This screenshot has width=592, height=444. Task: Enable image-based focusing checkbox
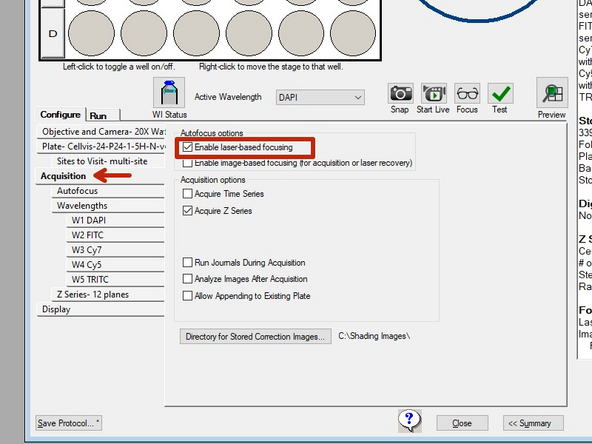[188, 163]
